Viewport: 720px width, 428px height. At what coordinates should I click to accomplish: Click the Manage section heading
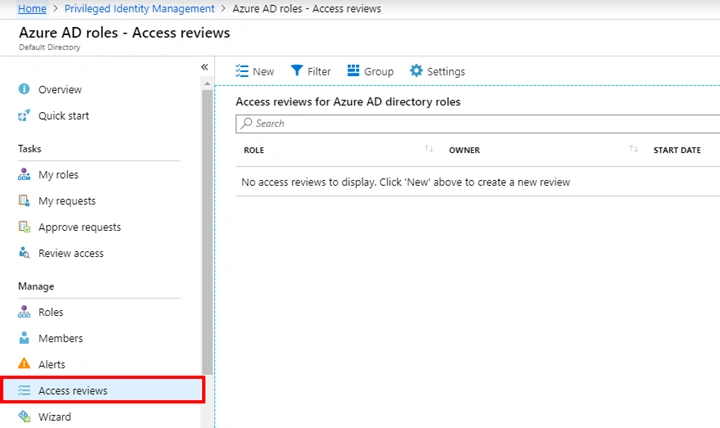click(36, 286)
